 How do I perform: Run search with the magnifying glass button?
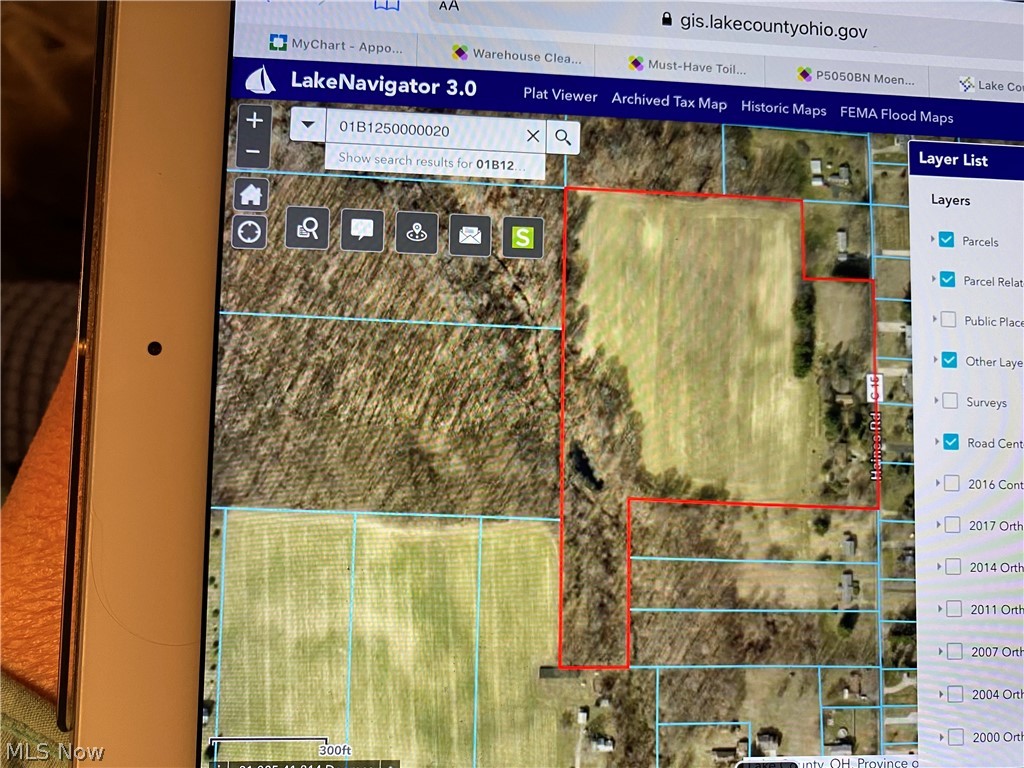[x=563, y=137]
